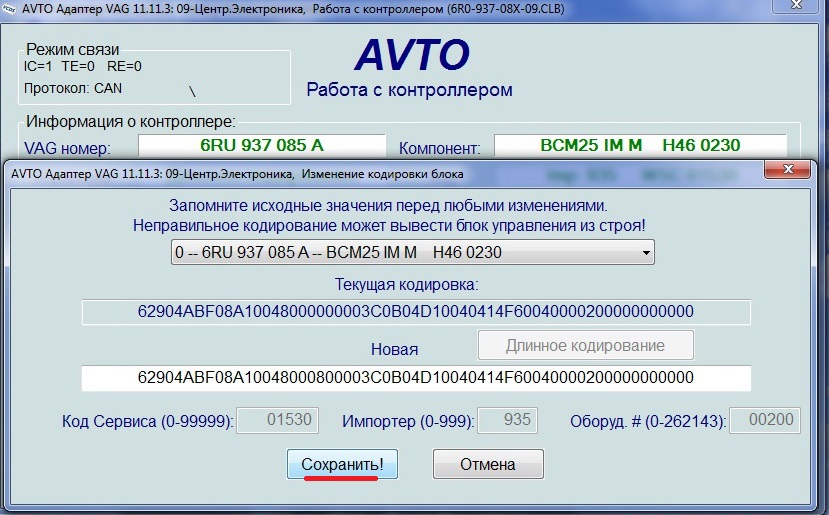Click the Компонент value box
Image resolution: width=829 pixels, height=515 pixels.
[x=640, y=146]
